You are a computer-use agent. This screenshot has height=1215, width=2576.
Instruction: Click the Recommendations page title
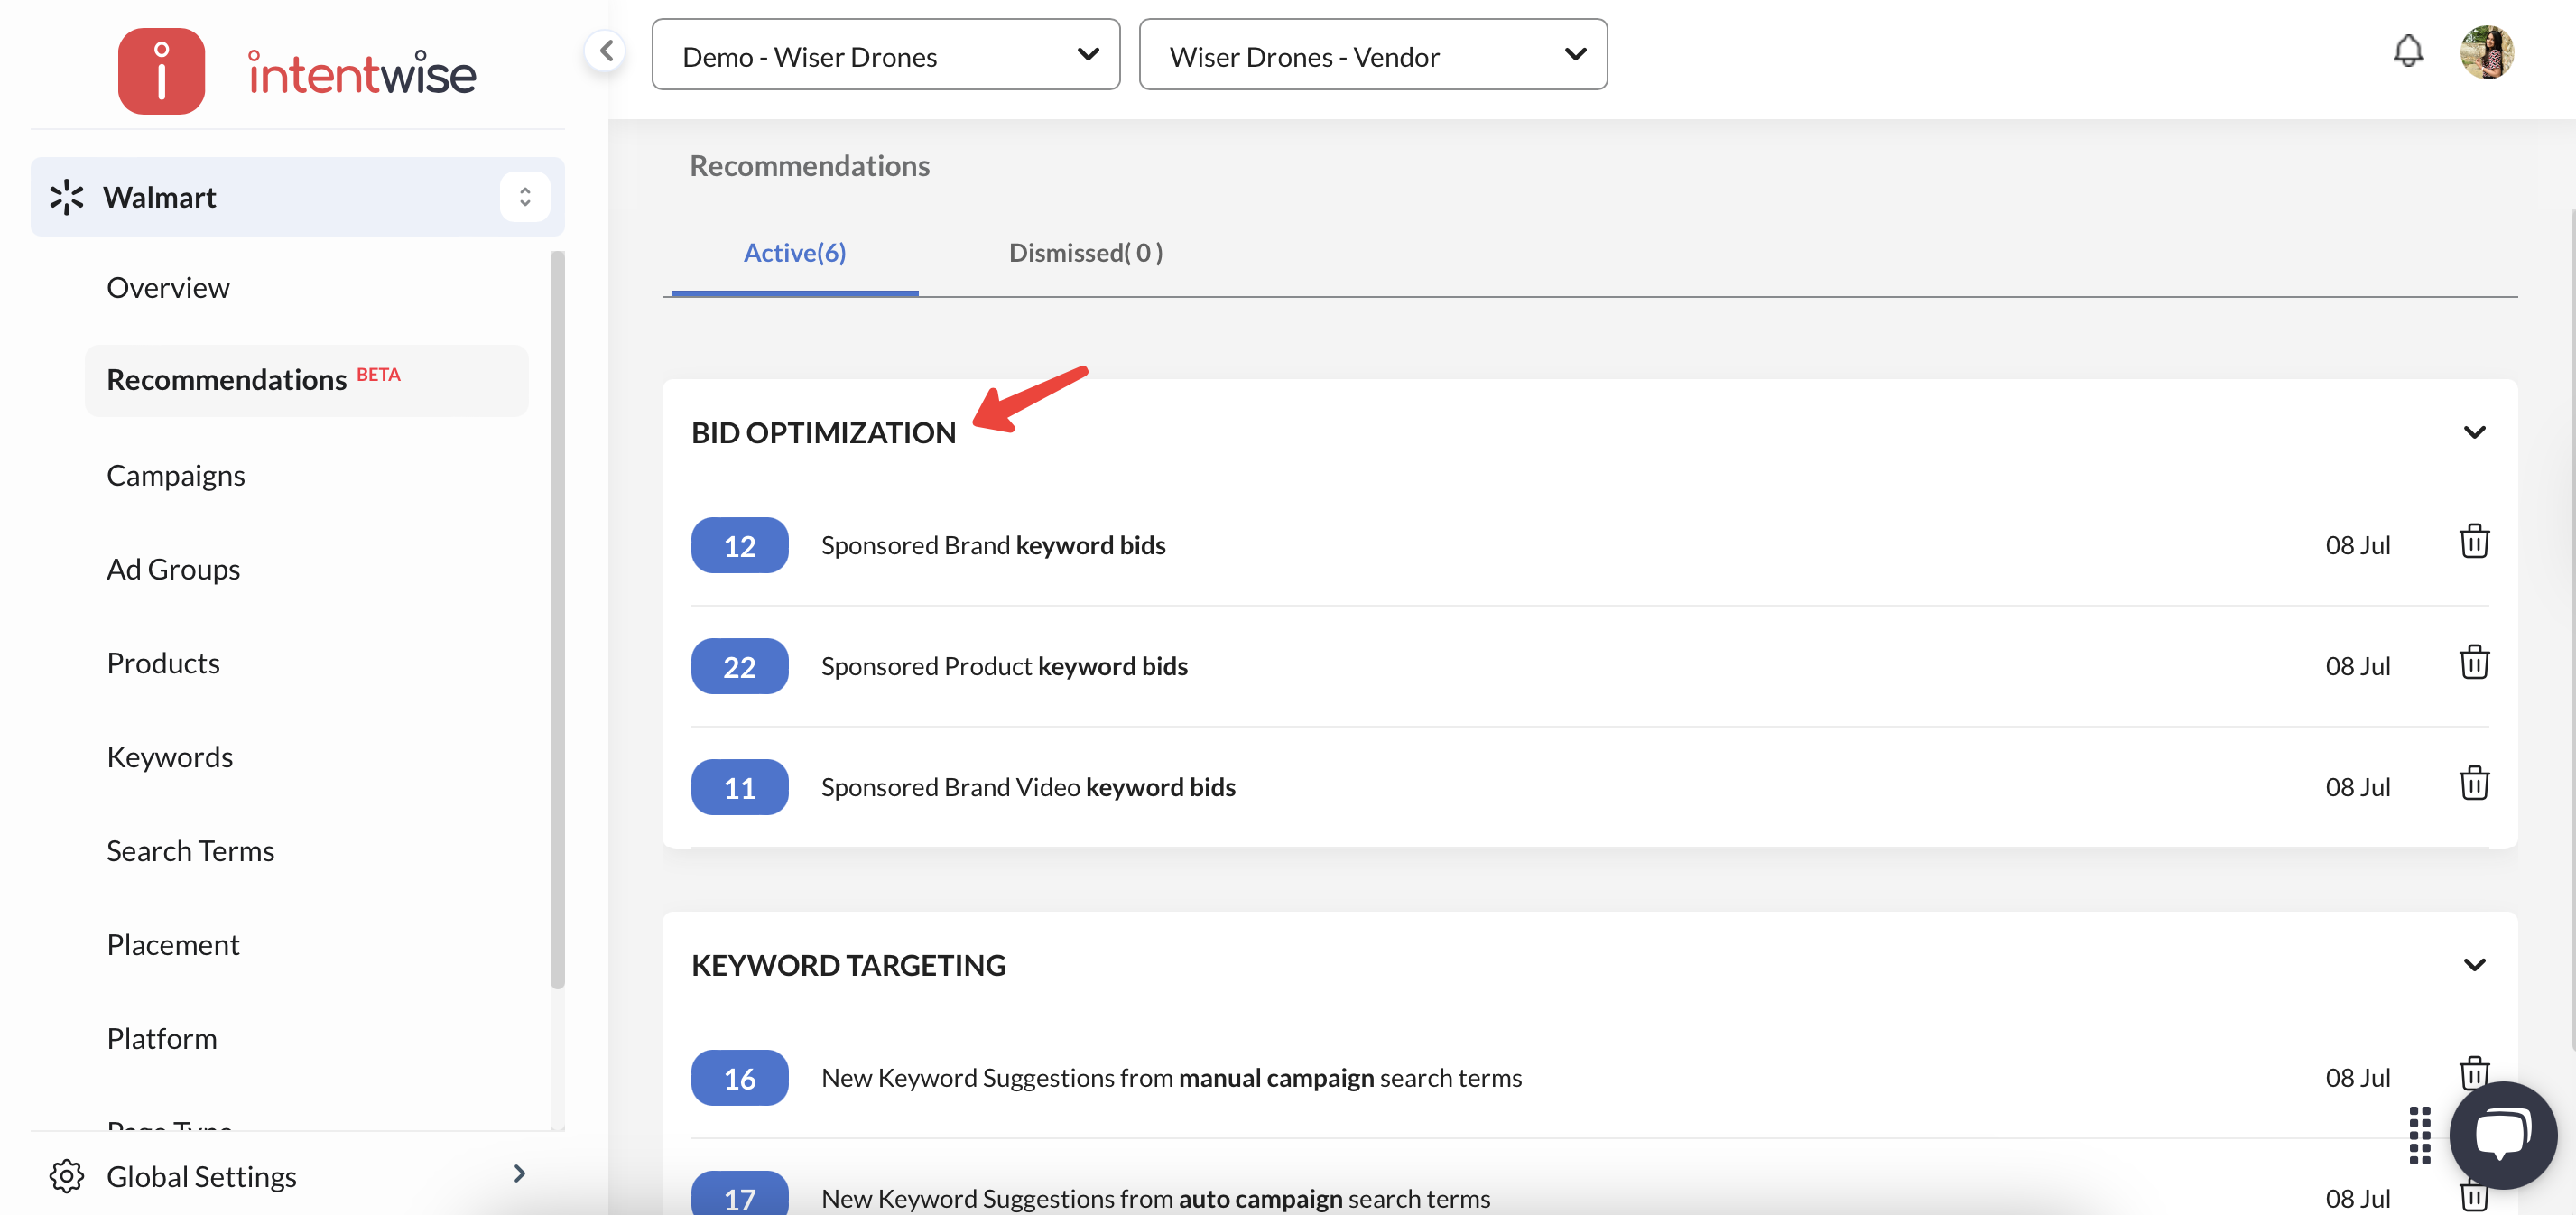pyautogui.click(x=809, y=166)
